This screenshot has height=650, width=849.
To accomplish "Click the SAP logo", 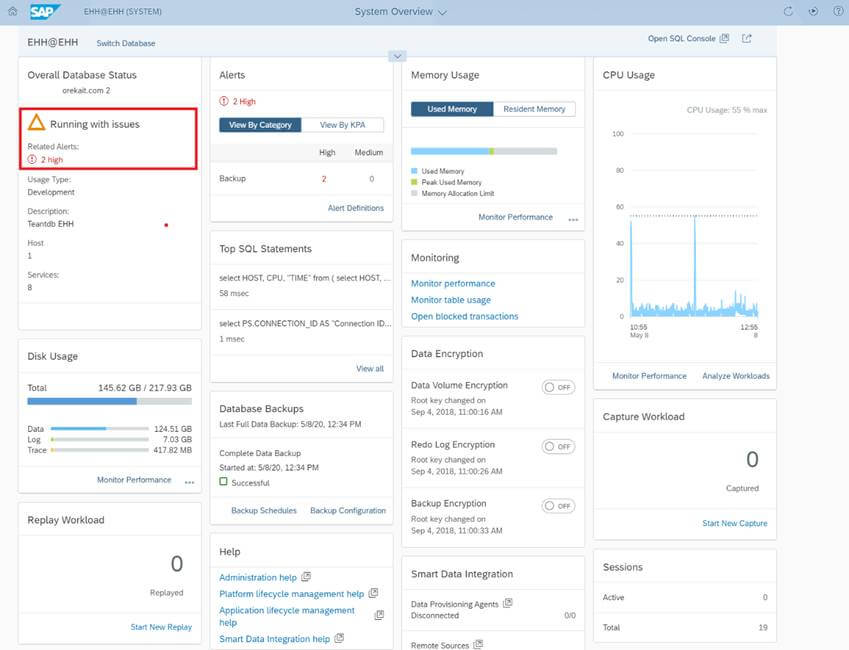I will [45, 11].
